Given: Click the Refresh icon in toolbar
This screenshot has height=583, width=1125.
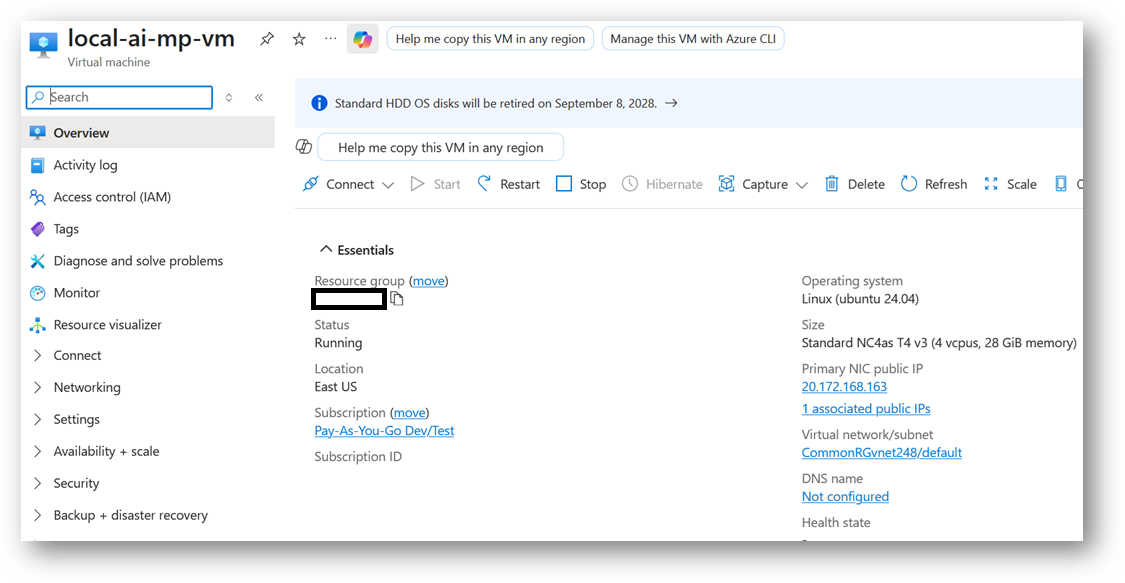Looking at the screenshot, I should click(x=908, y=184).
